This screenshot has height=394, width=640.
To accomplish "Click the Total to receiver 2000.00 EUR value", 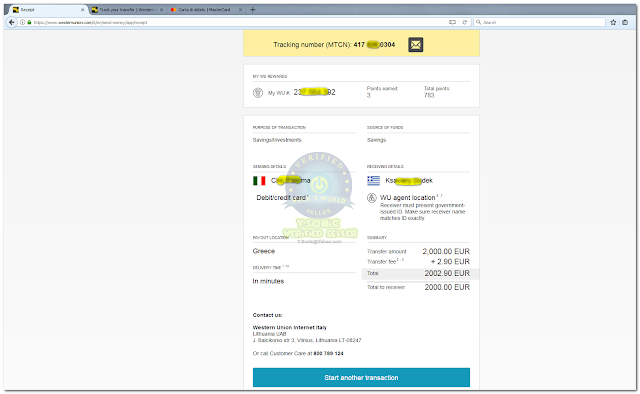I will (447, 287).
